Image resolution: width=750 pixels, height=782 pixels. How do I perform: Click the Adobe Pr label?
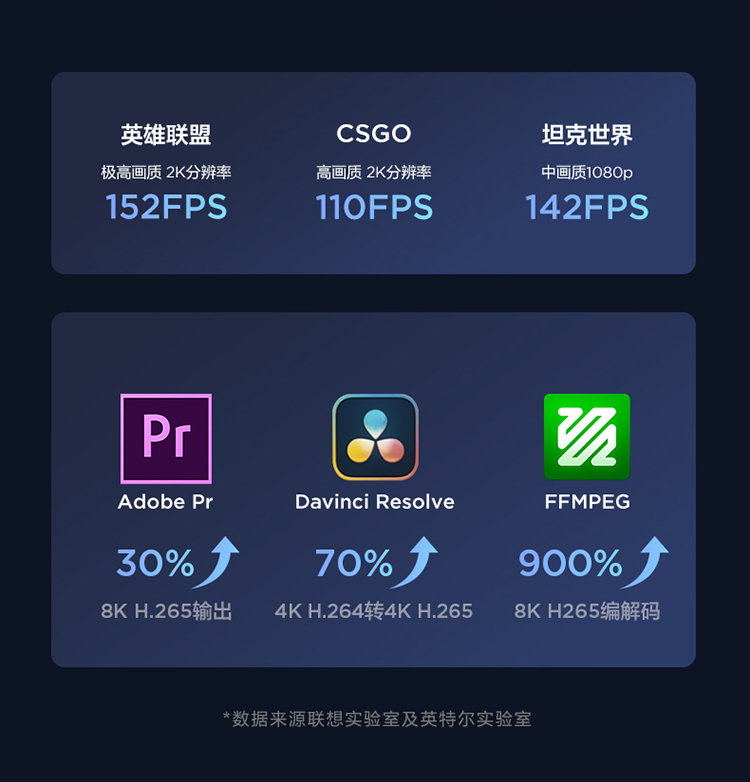[166, 502]
